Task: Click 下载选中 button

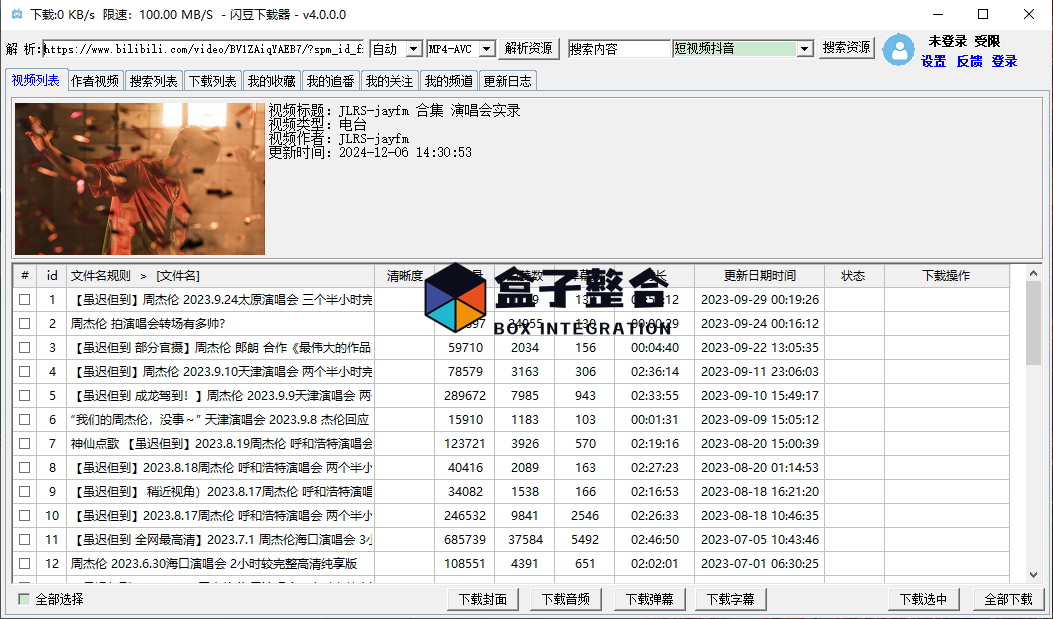Action: [x=923, y=600]
